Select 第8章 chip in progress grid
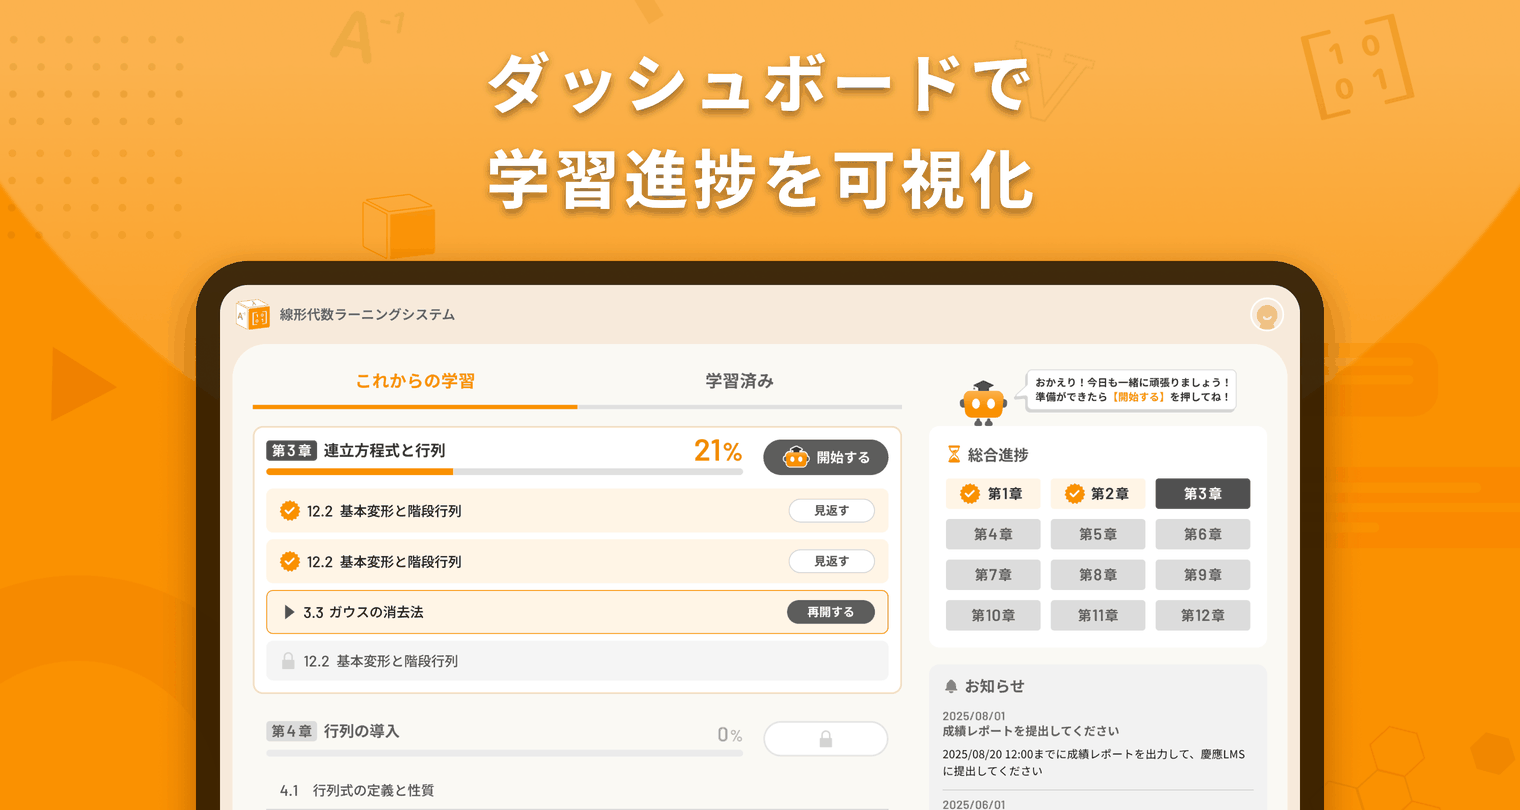 point(1098,575)
